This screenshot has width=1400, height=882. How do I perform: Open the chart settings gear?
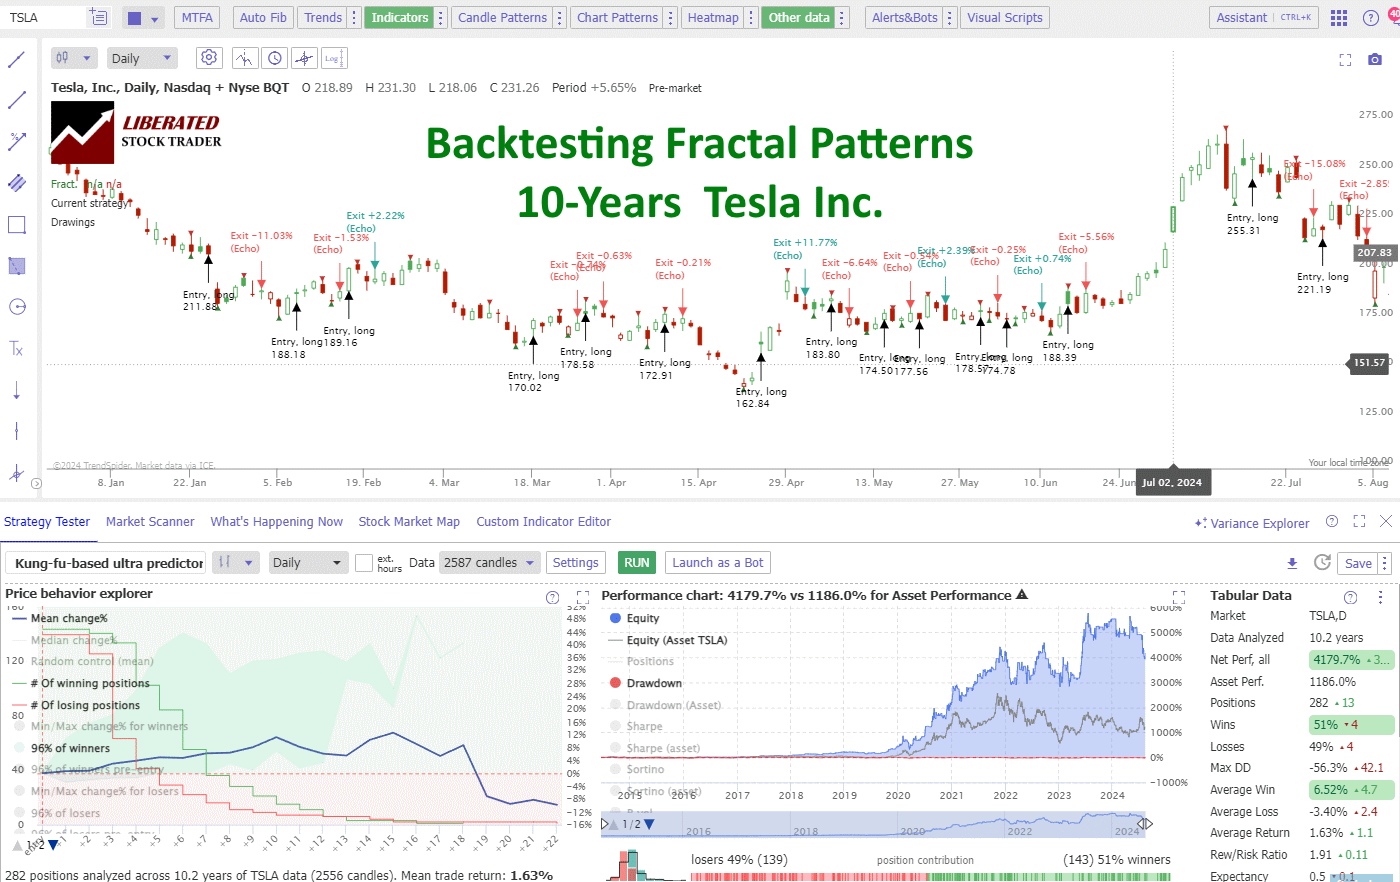pyautogui.click(x=208, y=57)
